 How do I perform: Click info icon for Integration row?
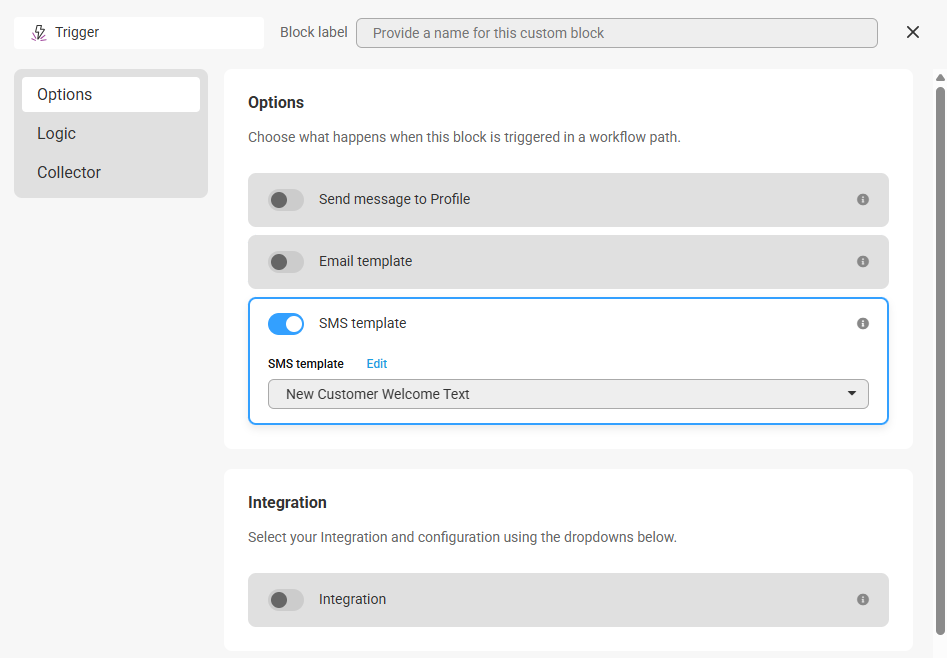click(862, 599)
